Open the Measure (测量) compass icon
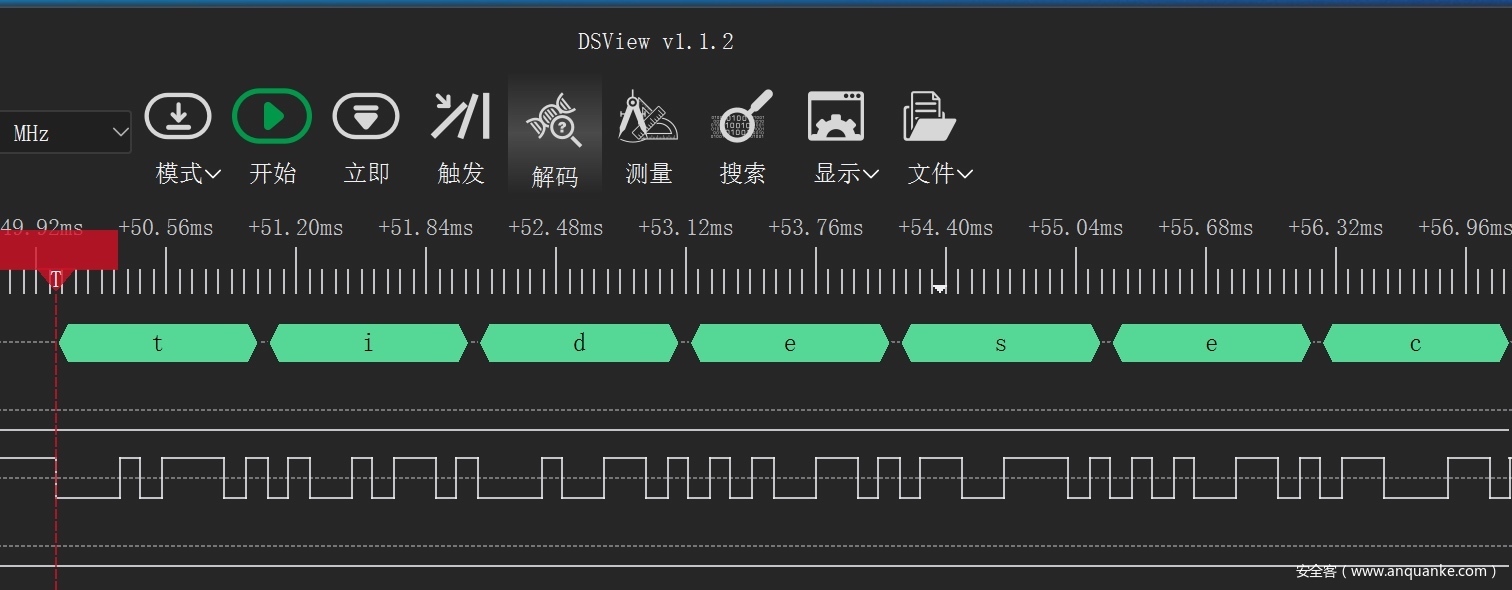The image size is (1512, 590). point(648,117)
